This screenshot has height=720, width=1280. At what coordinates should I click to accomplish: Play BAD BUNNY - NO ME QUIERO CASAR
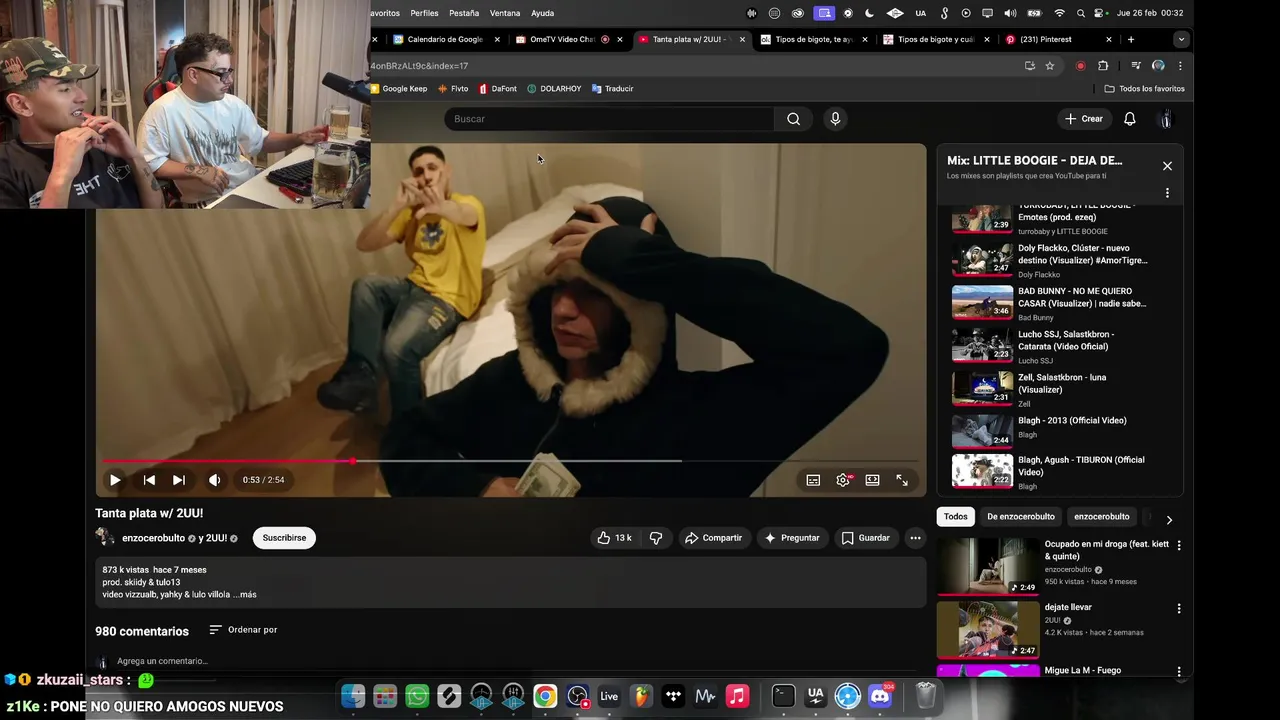click(1050, 303)
